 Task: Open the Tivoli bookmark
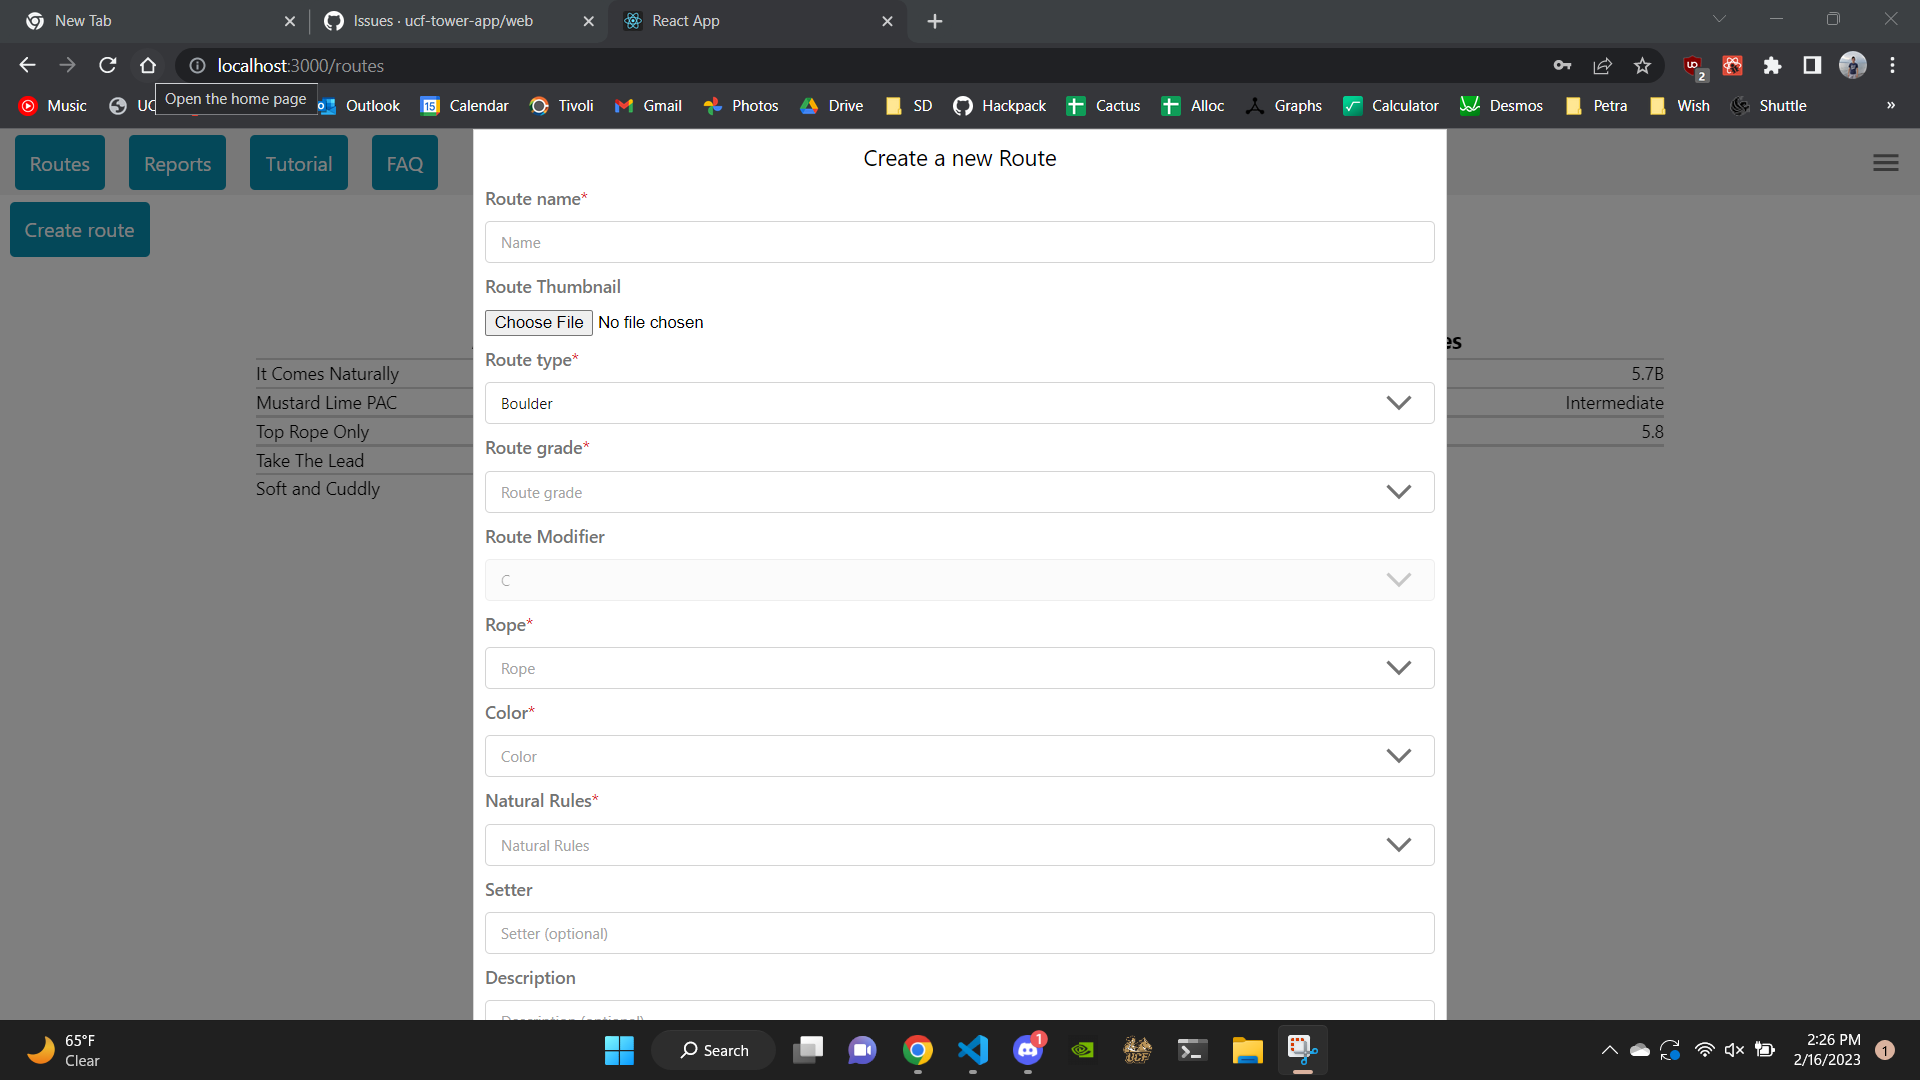(x=561, y=105)
